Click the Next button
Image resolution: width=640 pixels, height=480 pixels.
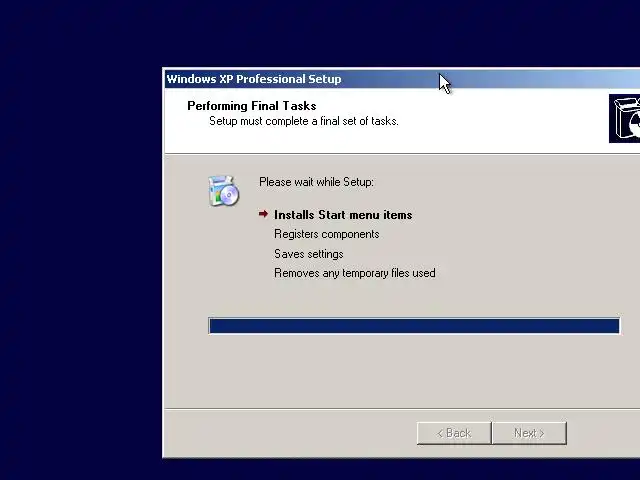tap(529, 433)
